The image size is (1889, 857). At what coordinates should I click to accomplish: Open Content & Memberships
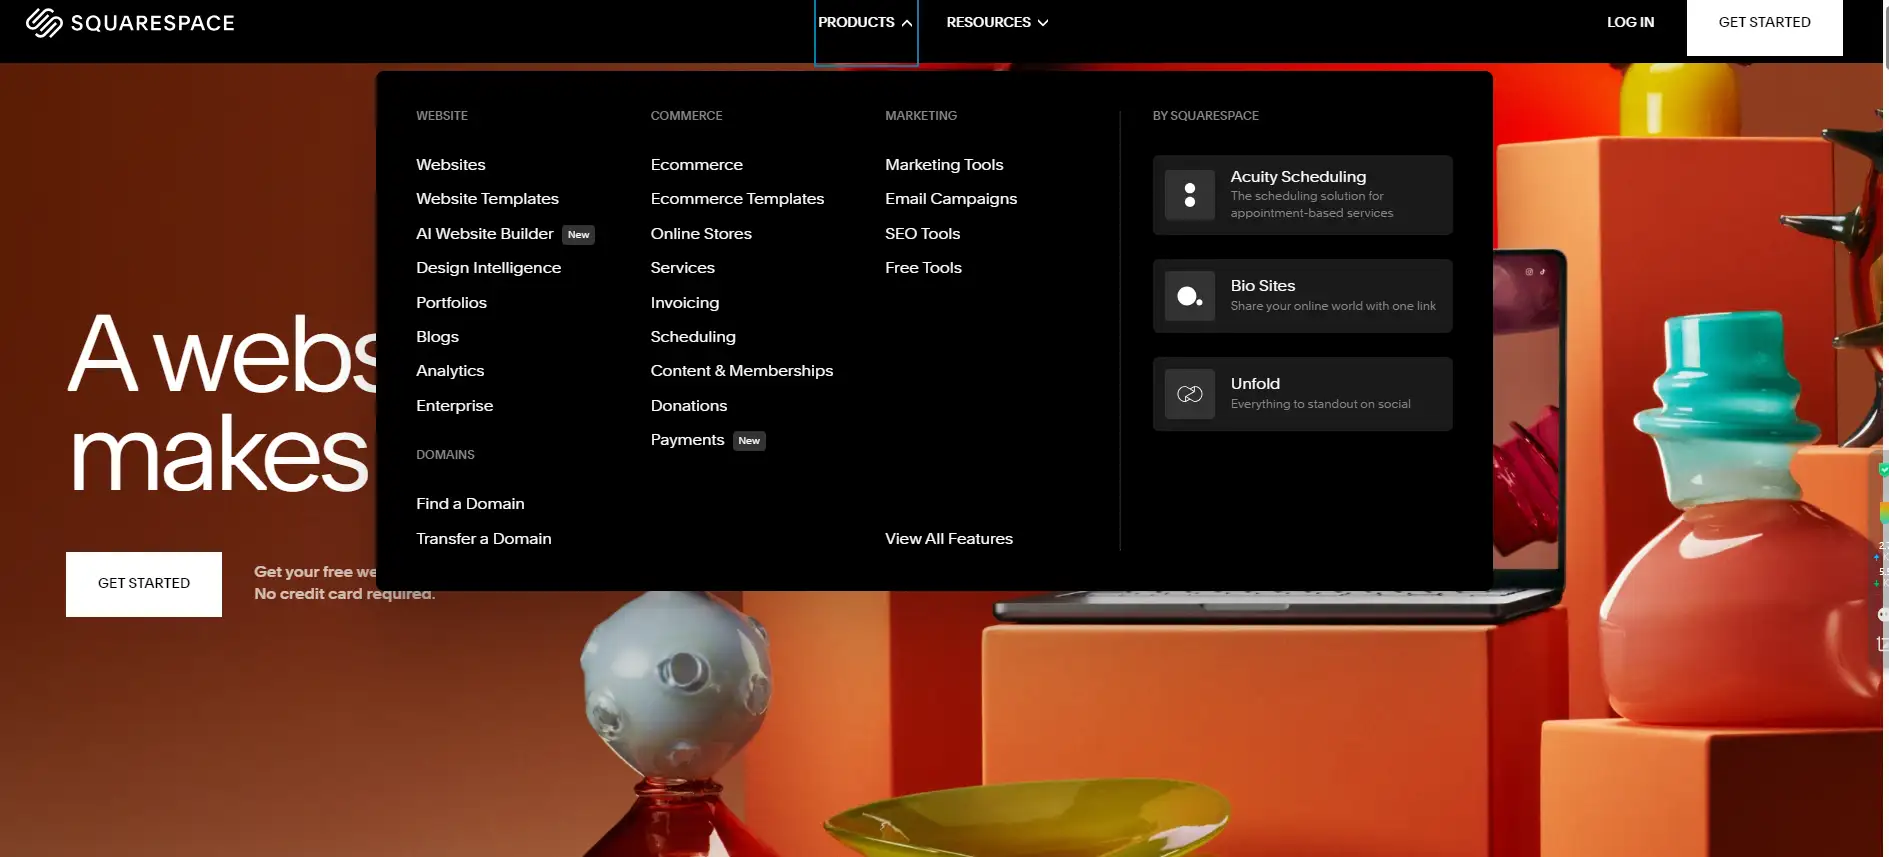click(x=741, y=371)
